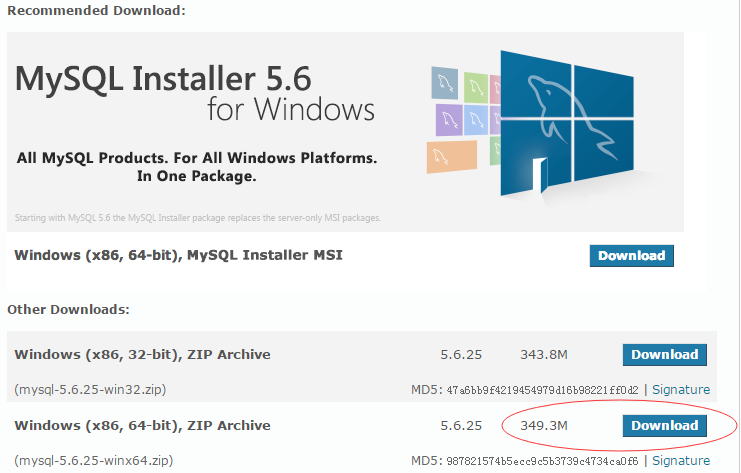Click the 'Recommended Download:' heading
This screenshot has height=473, width=741.
[96, 10]
